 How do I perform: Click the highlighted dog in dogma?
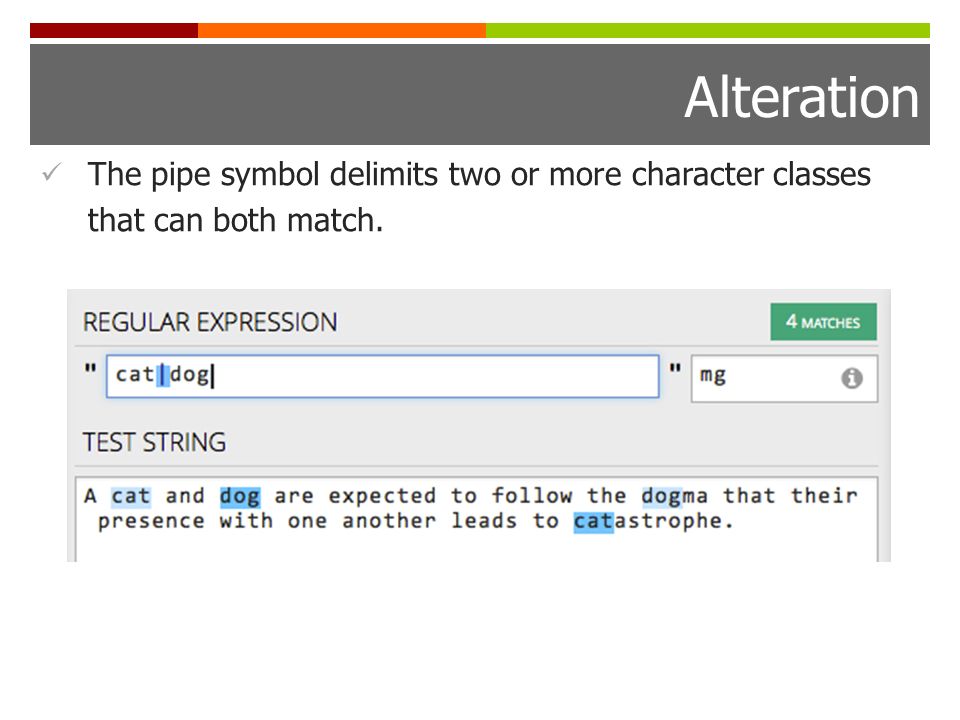pyautogui.click(x=661, y=497)
